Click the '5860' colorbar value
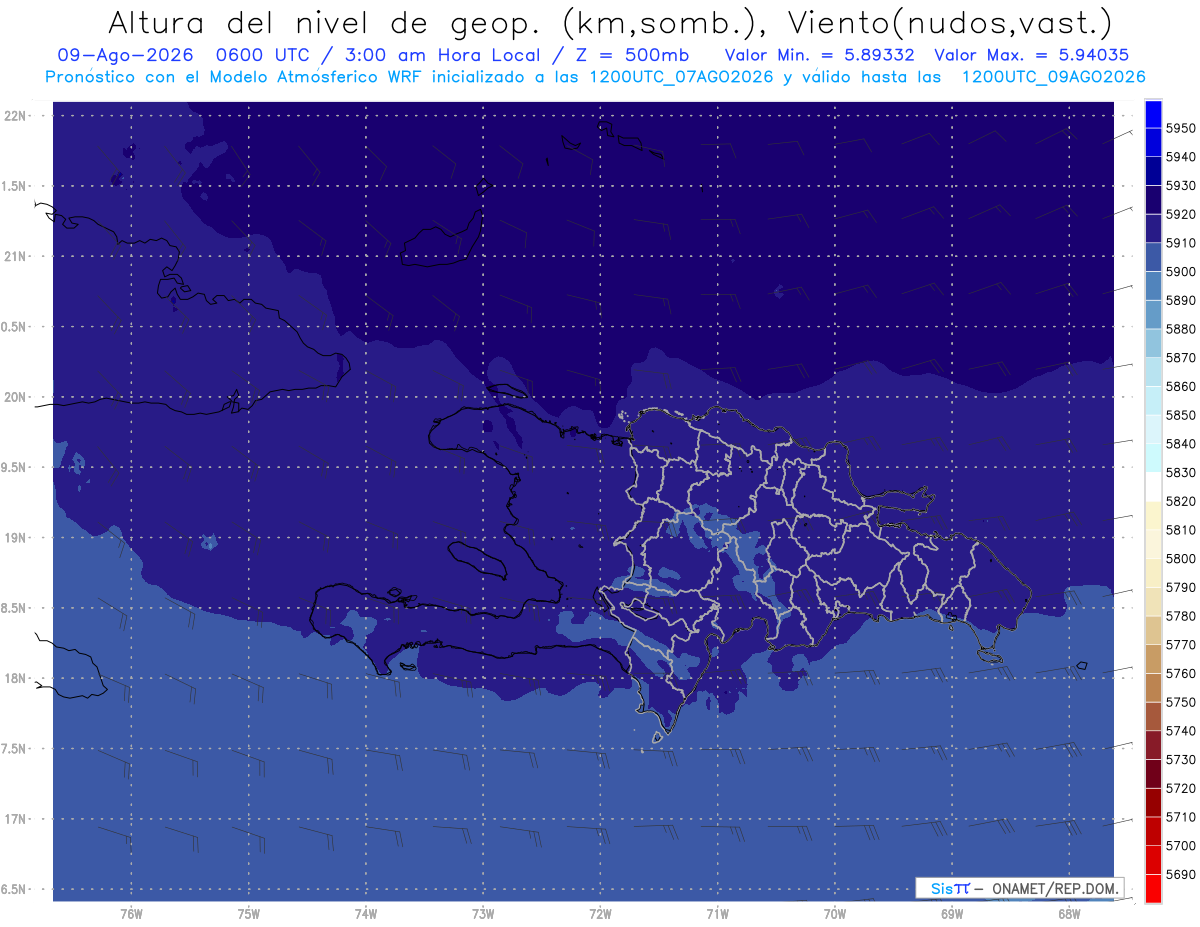This screenshot has height=927, width=1200. [x=1181, y=386]
